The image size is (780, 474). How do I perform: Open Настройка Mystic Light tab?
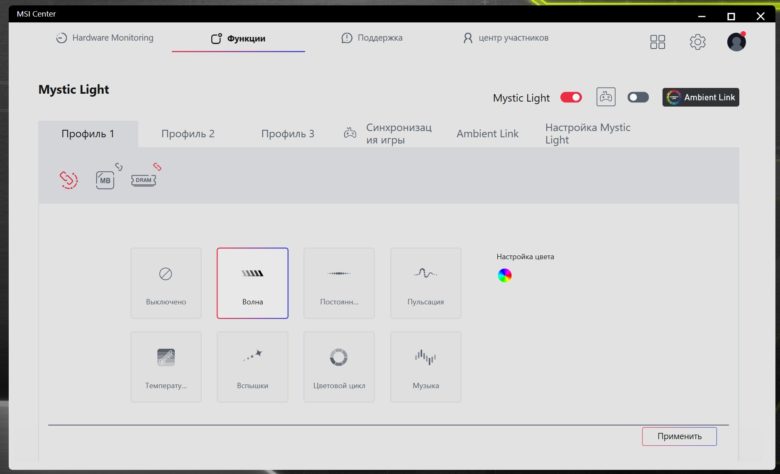click(587, 134)
